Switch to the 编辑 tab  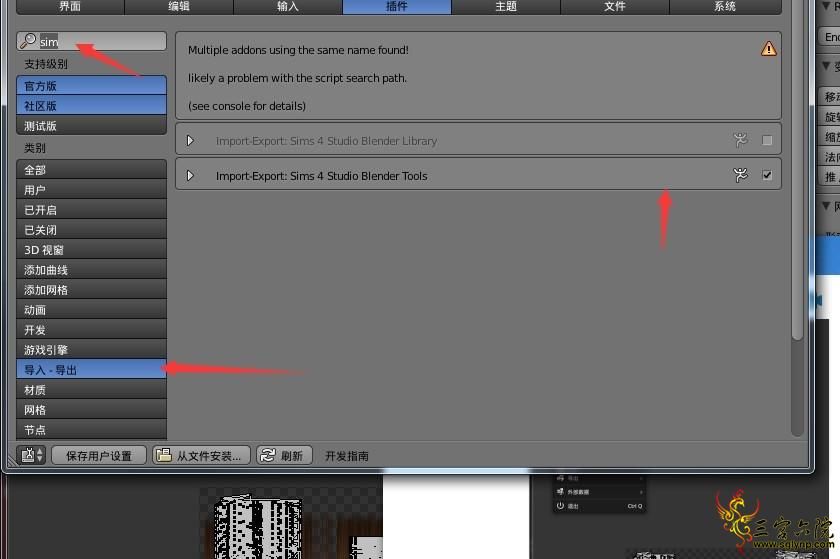coord(179,6)
